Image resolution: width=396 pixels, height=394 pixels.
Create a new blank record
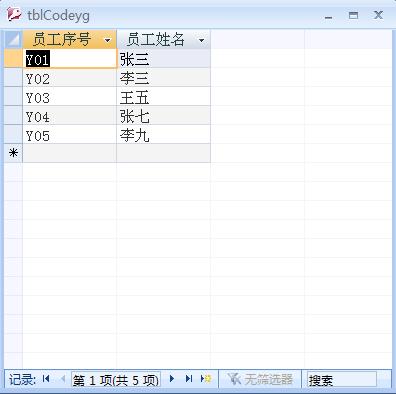point(206,379)
